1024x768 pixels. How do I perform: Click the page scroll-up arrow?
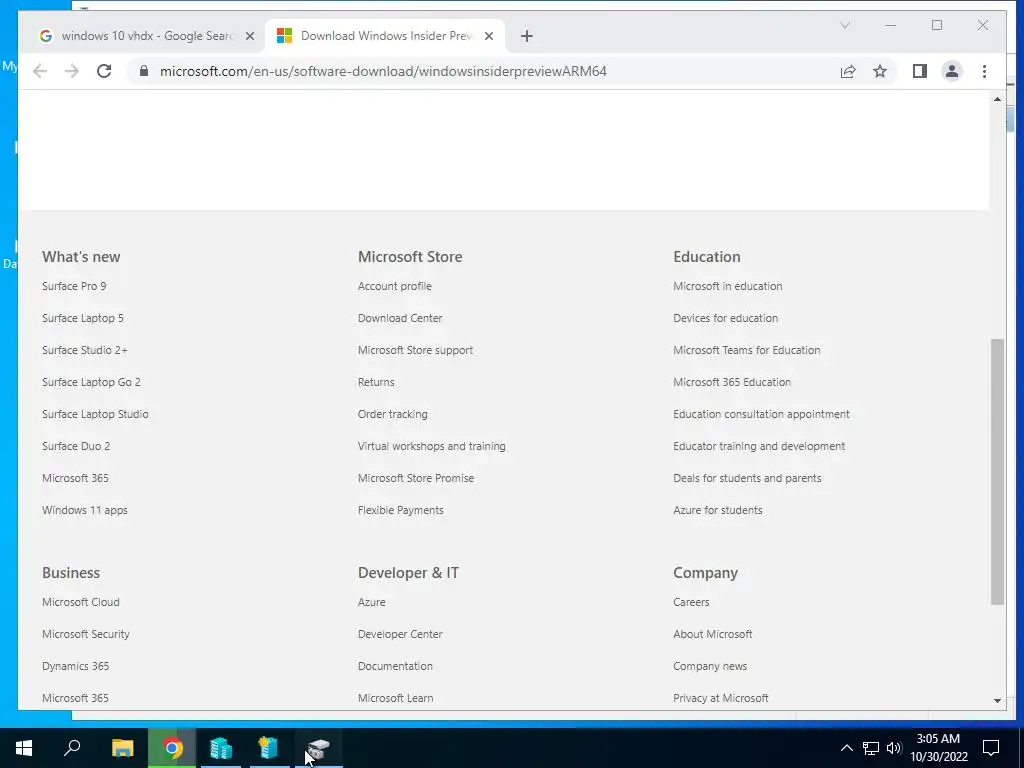pos(997,99)
